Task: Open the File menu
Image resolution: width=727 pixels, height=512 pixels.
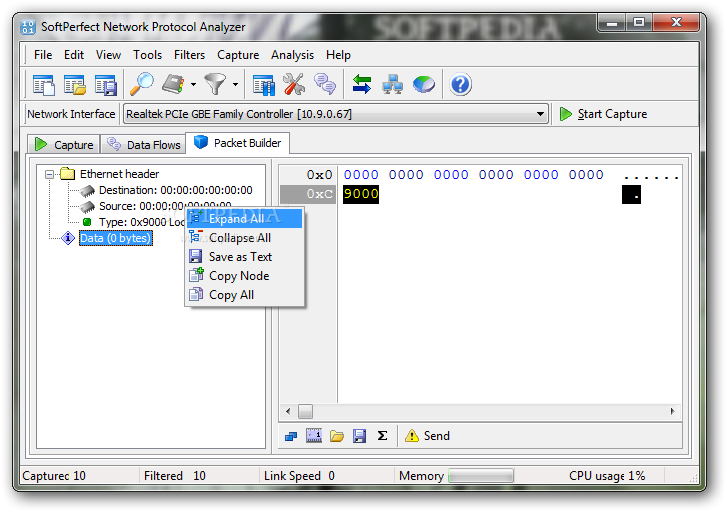Action: 43,55
